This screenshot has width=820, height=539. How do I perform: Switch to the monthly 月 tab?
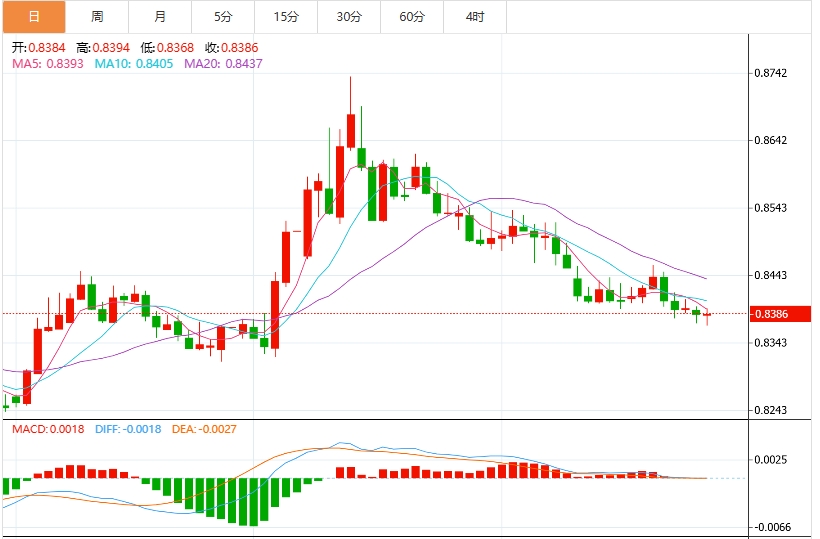point(160,17)
